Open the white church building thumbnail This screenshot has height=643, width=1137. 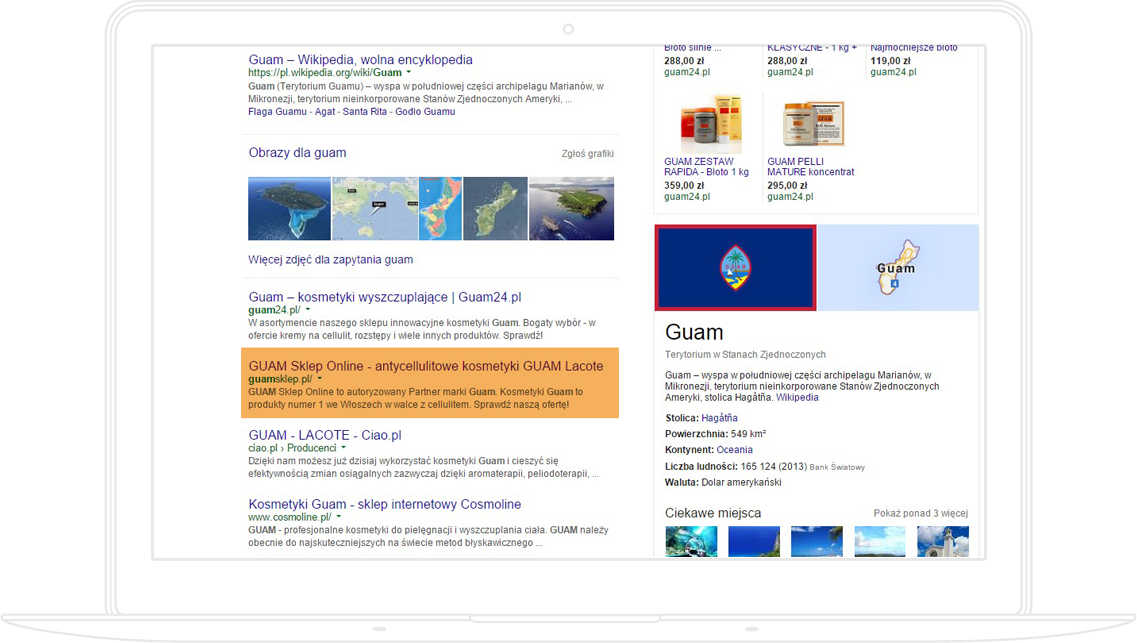pyautogui.click(x=943, y=542)
